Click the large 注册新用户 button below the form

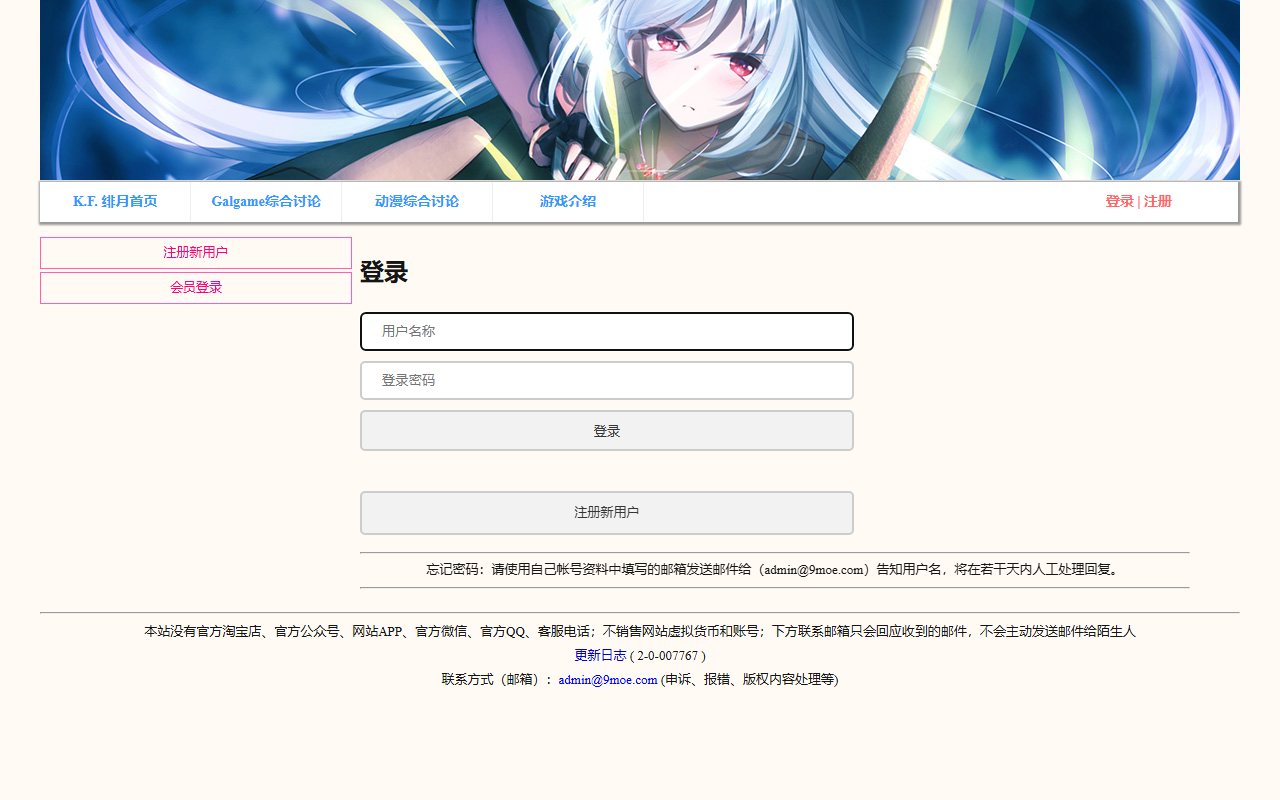(x=607, y=513)
